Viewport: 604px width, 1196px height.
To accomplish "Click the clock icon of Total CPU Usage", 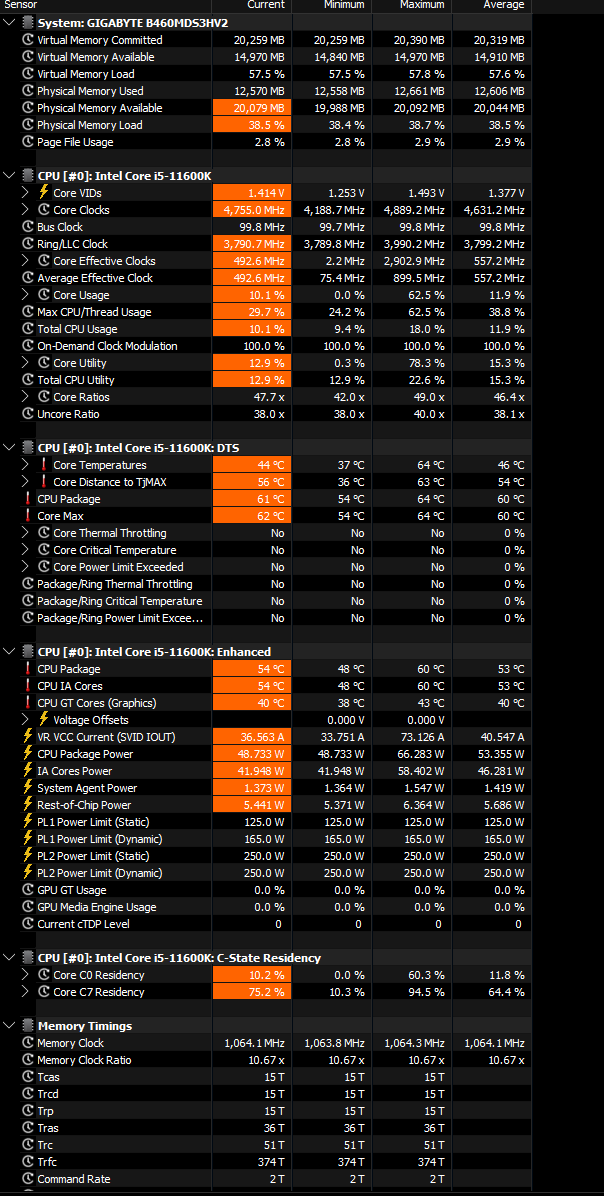I will click(27, 329).
